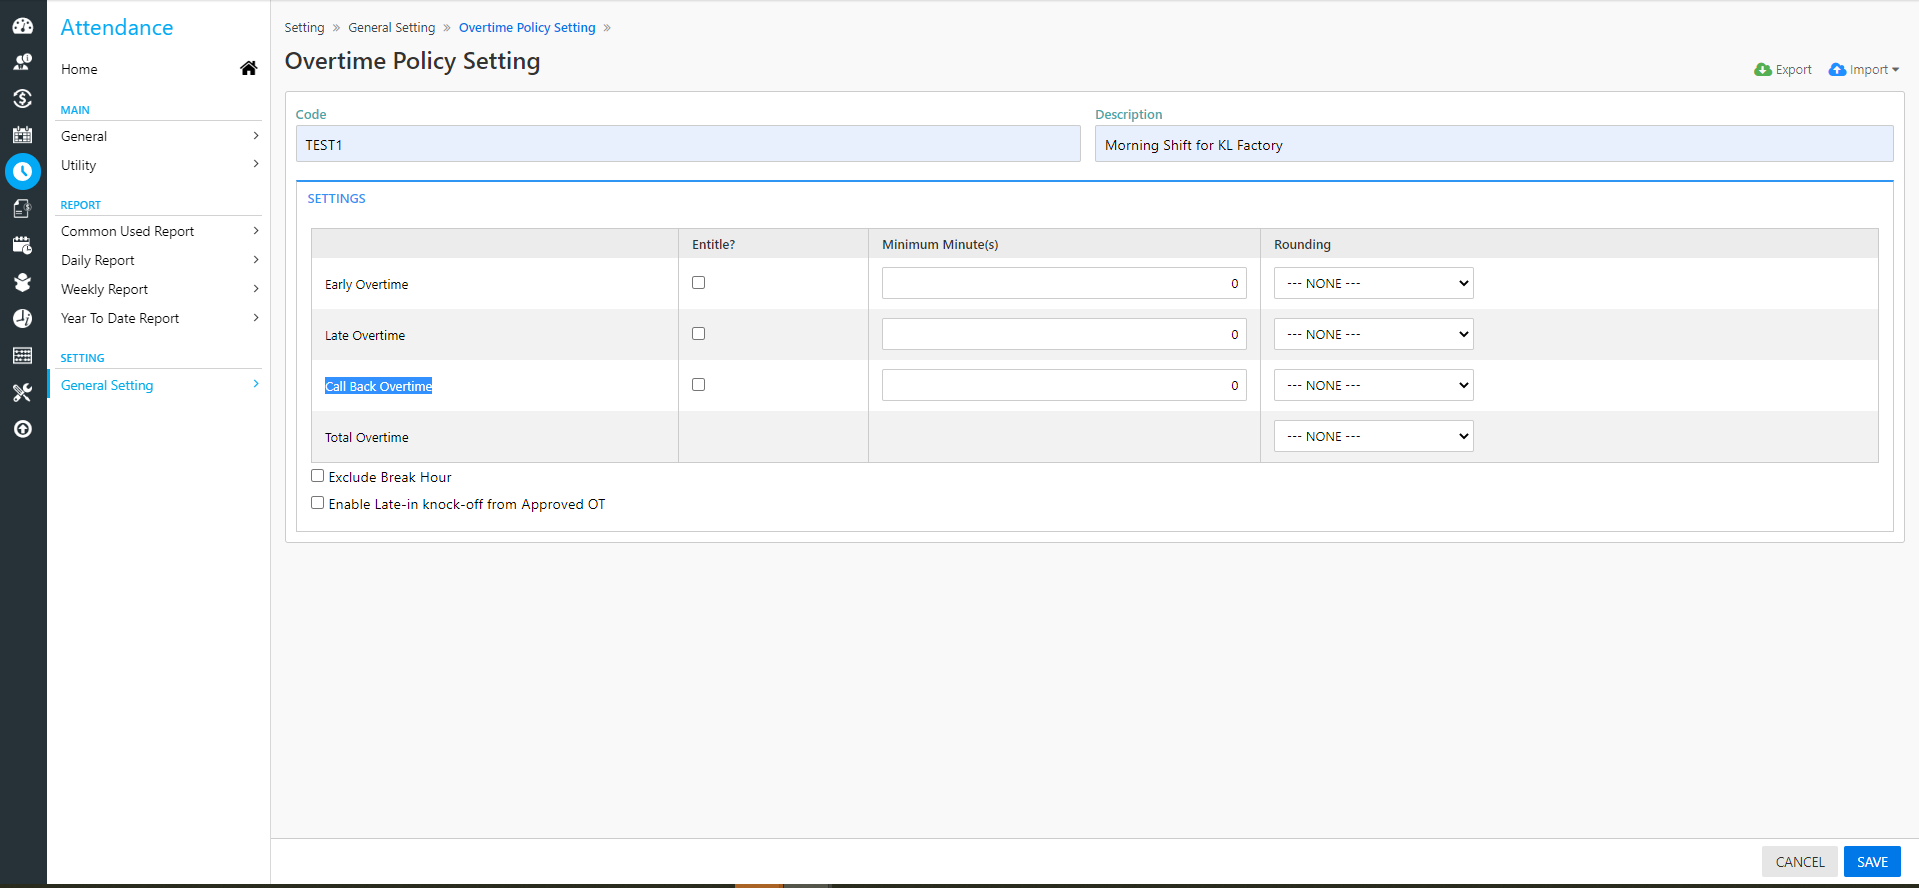Open the clock with figure icon

(22, 318)
